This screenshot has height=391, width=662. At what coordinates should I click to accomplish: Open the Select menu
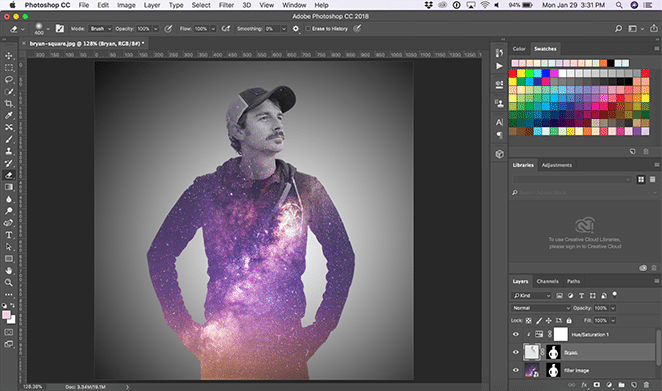pos(201,5)
